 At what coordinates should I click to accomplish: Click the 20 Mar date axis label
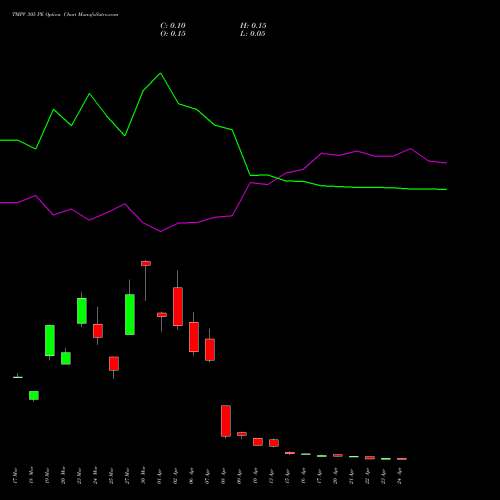(63, 475)
